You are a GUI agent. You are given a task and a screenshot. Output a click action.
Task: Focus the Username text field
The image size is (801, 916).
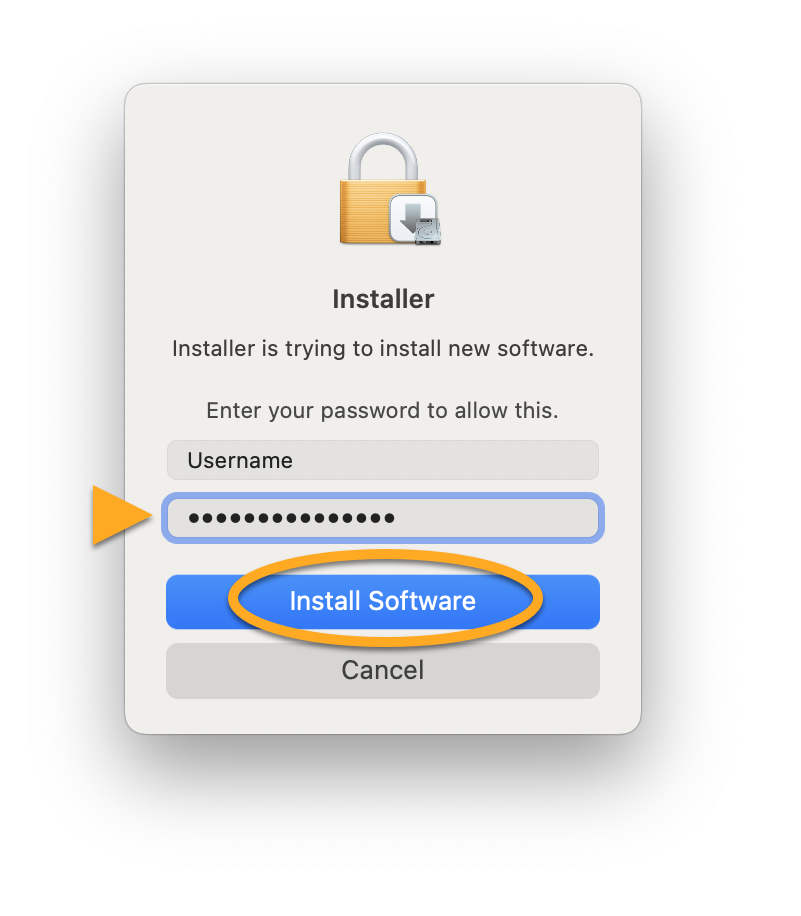pos(383,460)
